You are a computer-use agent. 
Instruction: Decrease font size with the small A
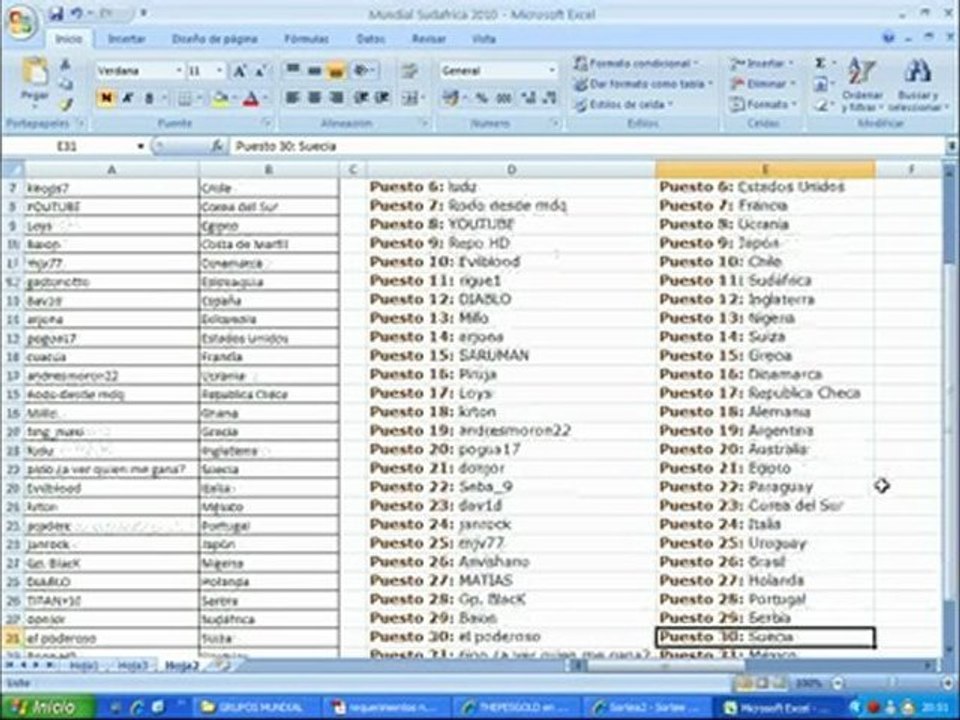pyautogui.click(x=260, y=72)
